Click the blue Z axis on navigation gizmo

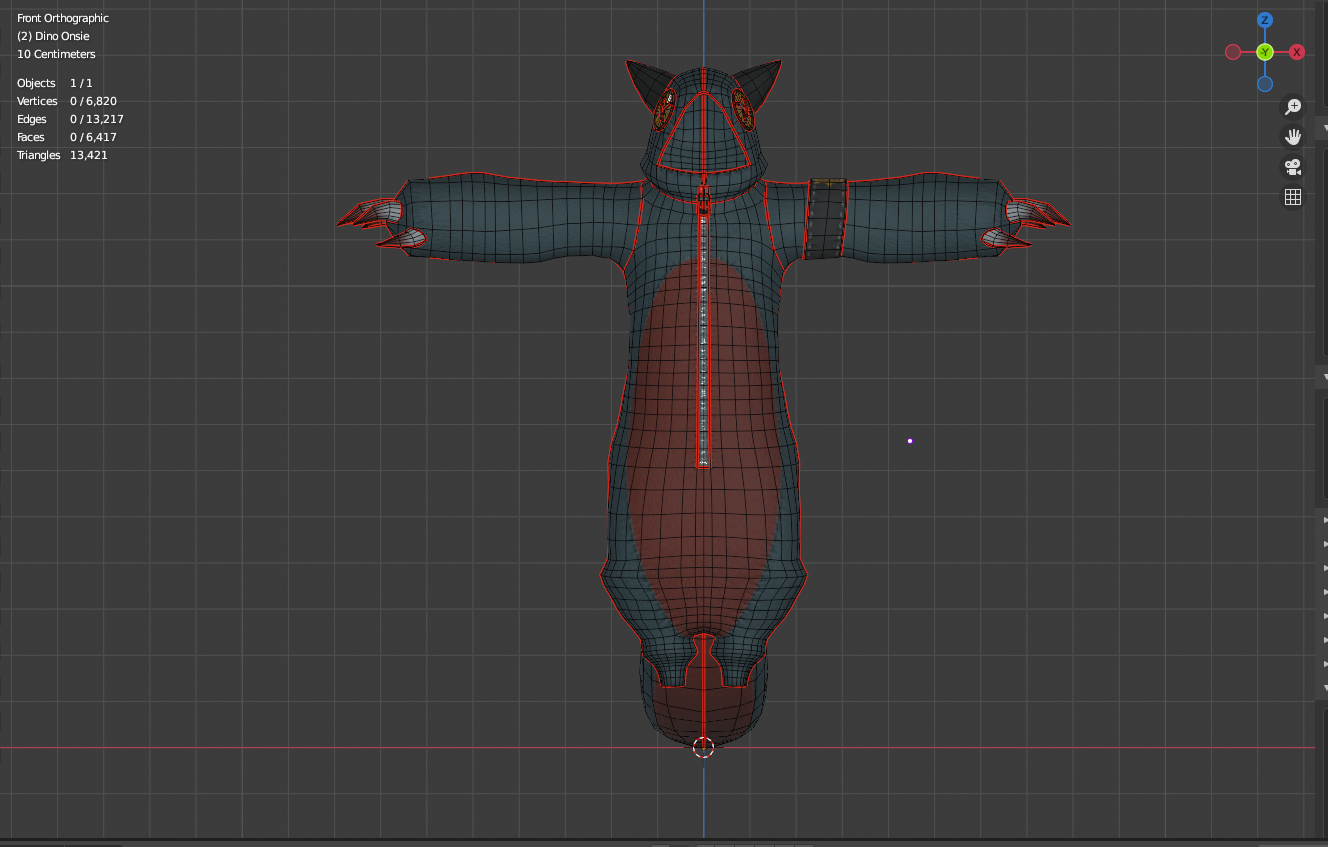pyautogui.click(x=1265, y=20)
